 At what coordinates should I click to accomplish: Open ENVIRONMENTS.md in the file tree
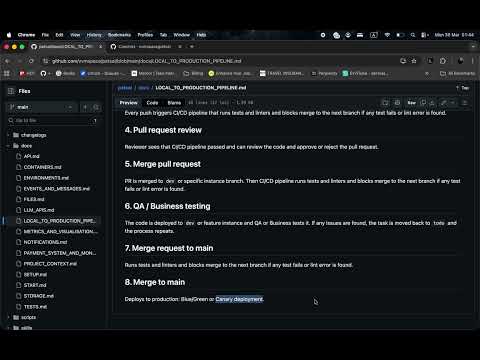[46, 178]
